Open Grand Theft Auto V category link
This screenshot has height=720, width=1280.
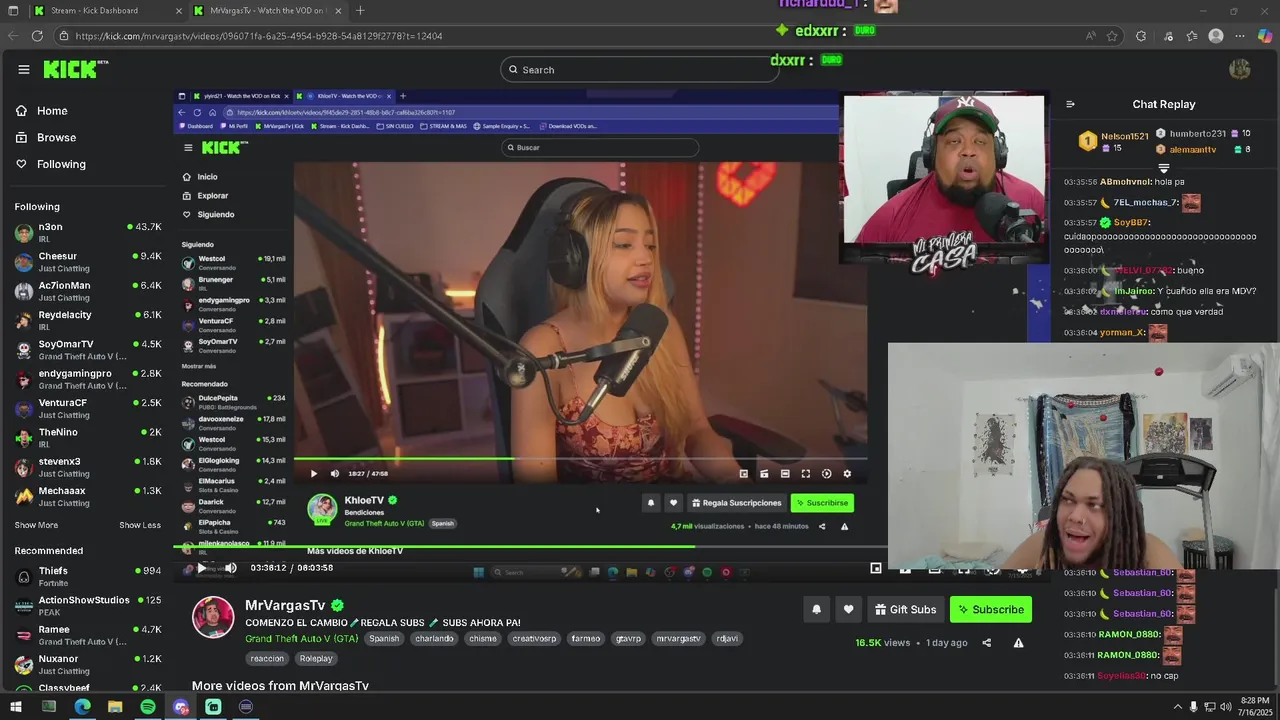[x=301, y=639]
